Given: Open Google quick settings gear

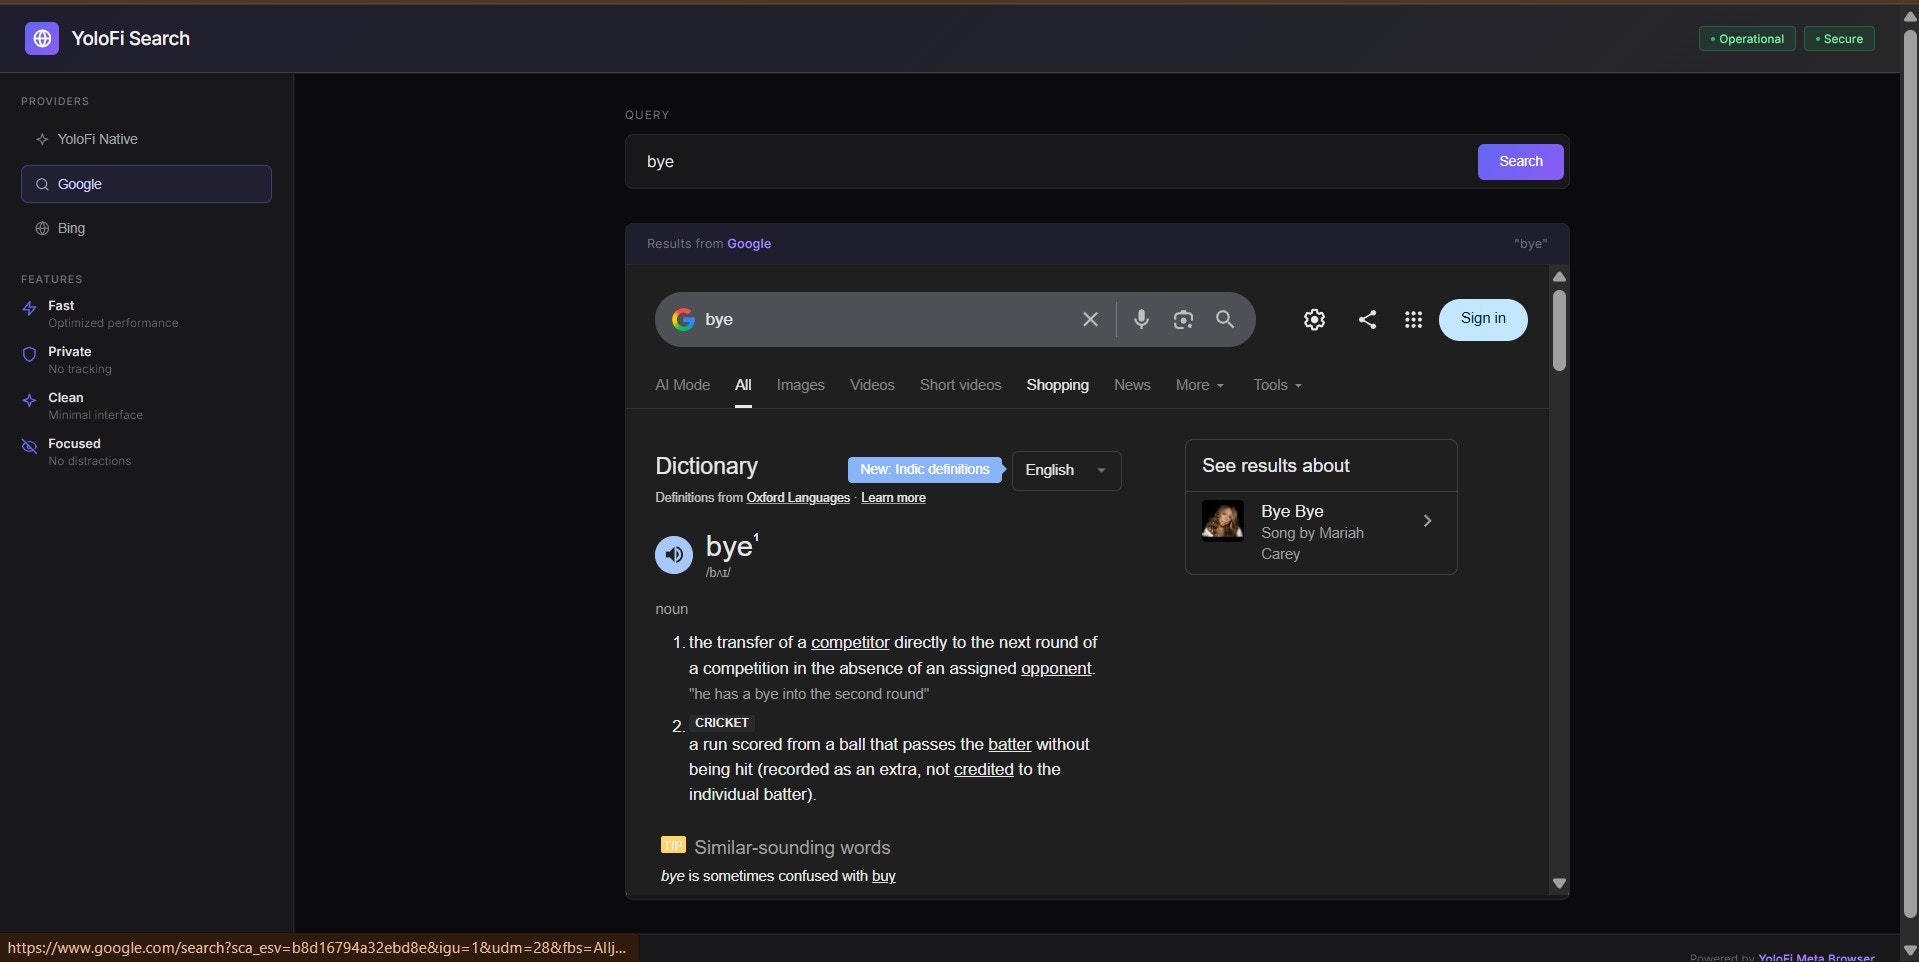Looking at the screenshot, I should point(1314,319).
